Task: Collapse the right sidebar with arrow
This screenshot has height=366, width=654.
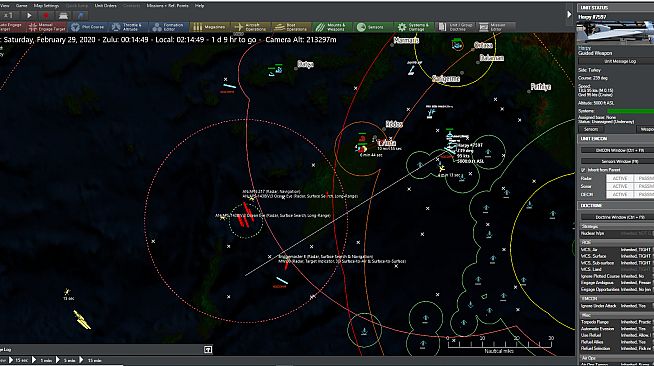Action: 569,15
